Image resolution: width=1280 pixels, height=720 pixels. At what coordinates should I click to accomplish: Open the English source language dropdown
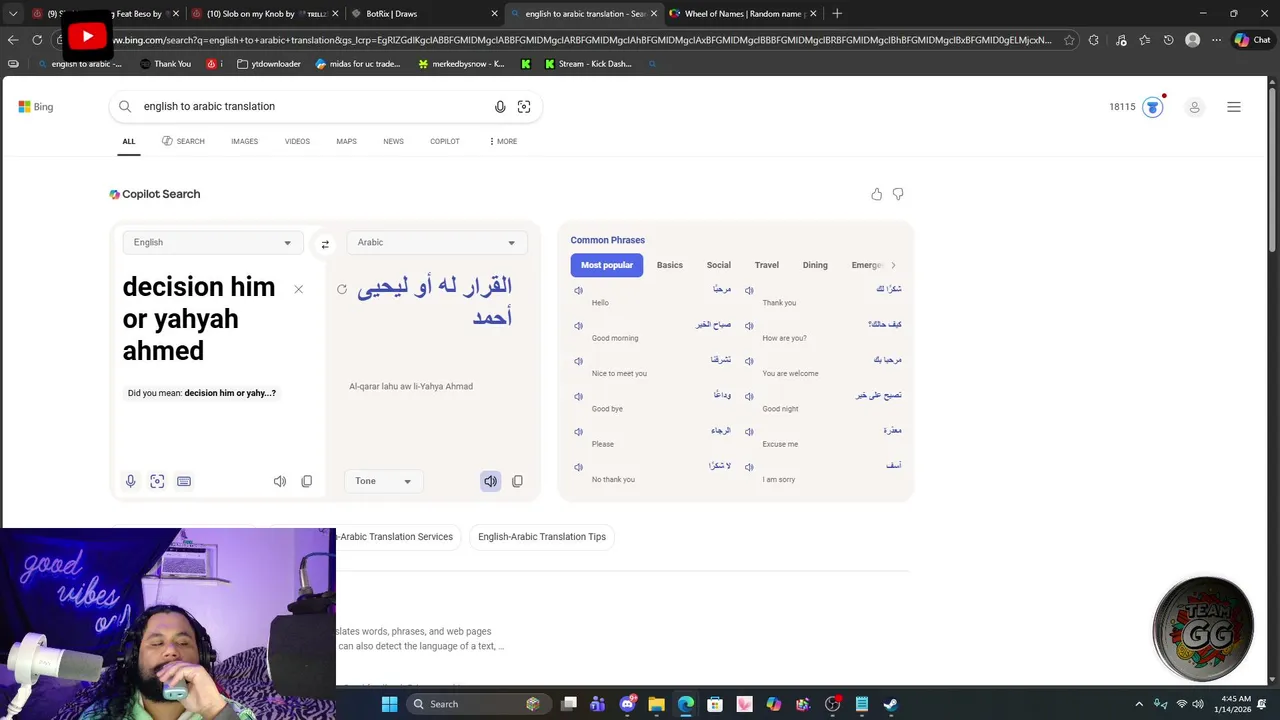(x=213, y=242)
